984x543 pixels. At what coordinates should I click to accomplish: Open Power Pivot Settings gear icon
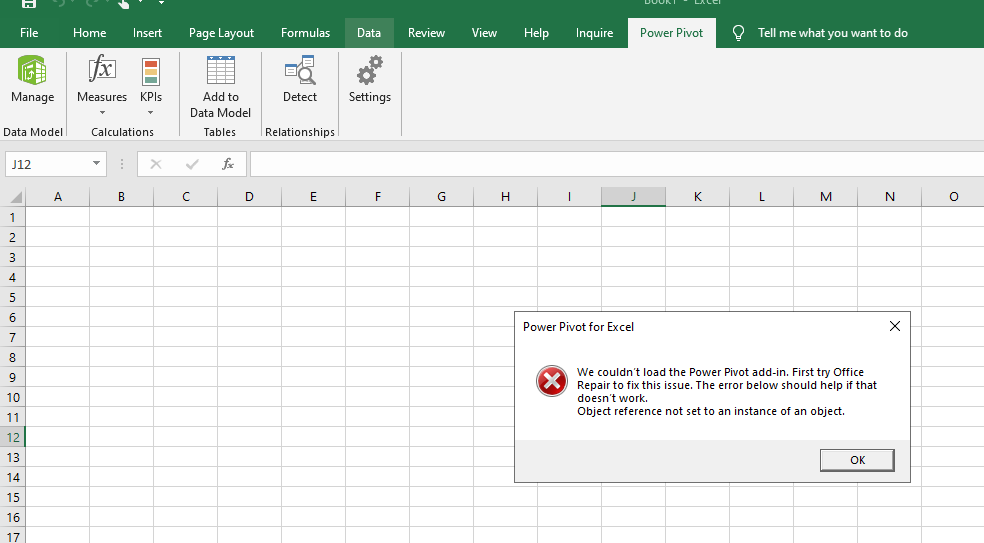point(369,72)
